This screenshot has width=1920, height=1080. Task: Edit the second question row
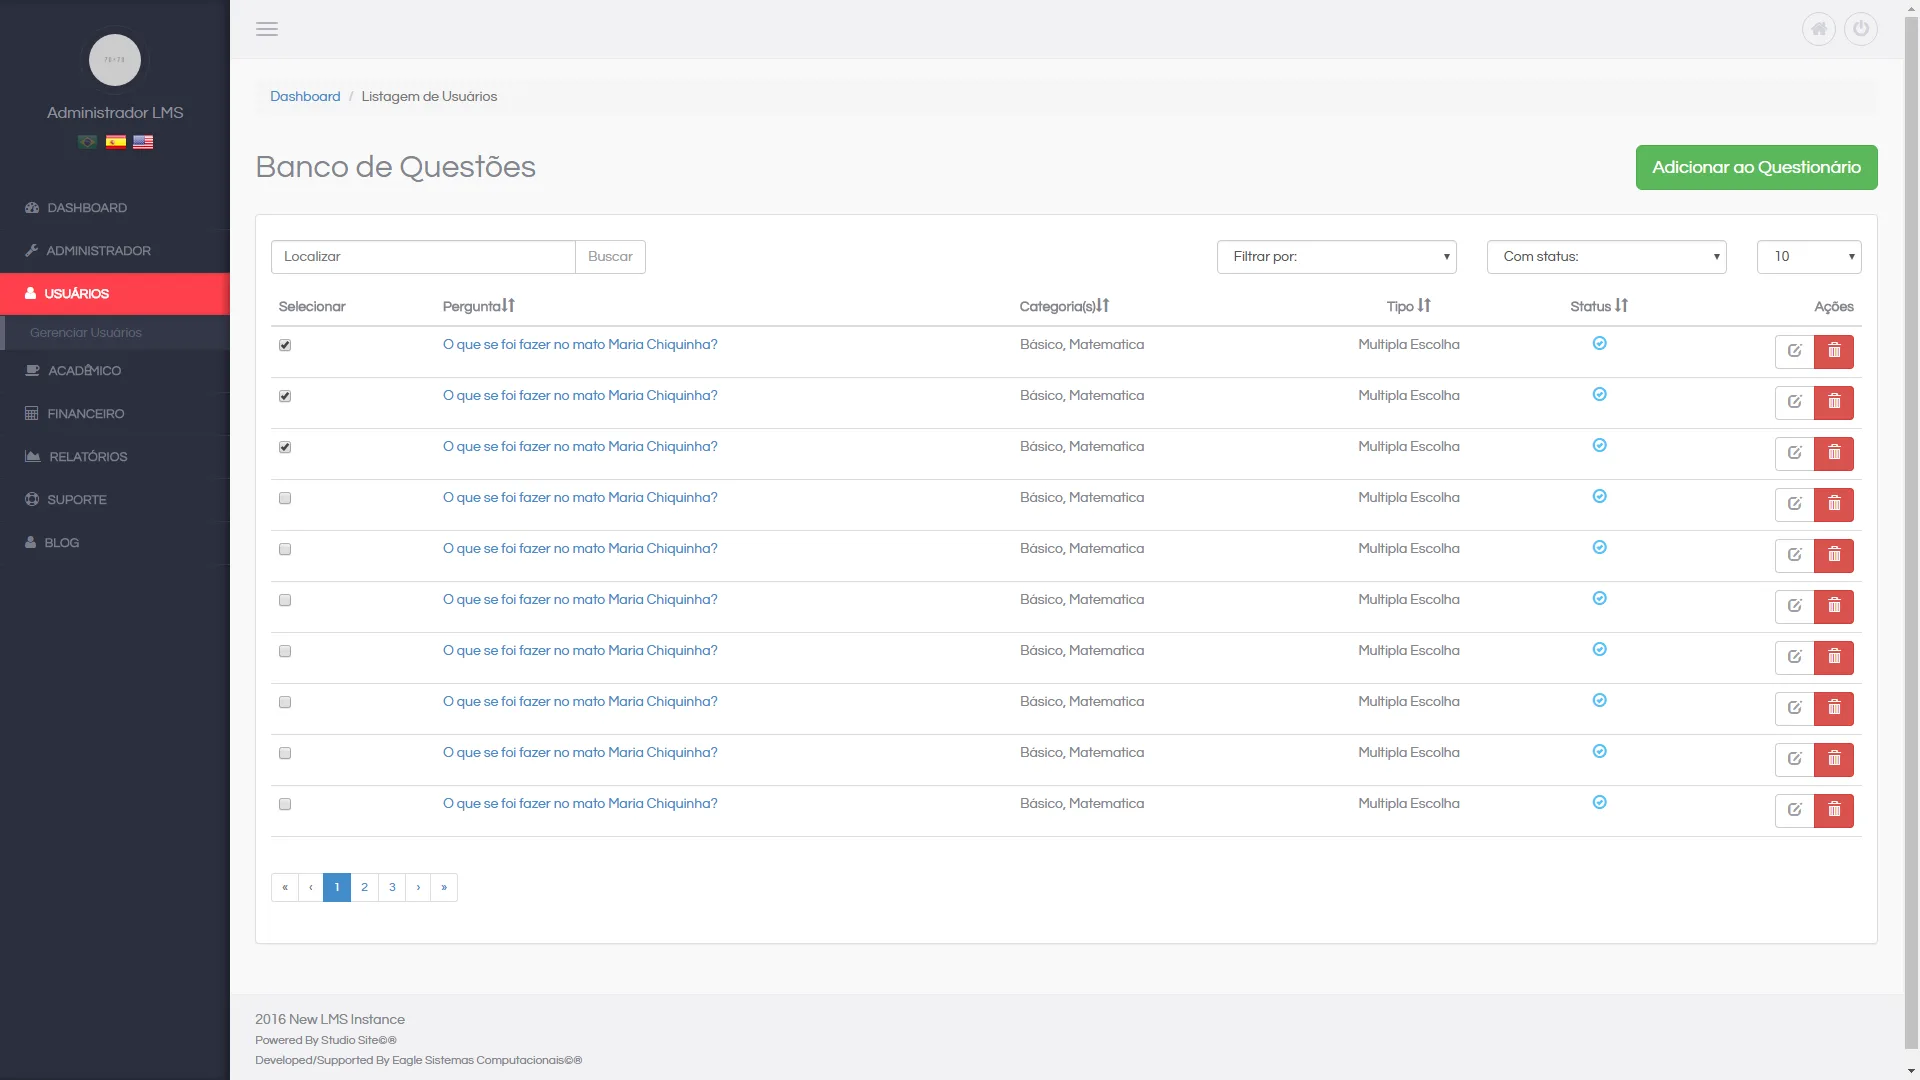(x=1795, y=403)
